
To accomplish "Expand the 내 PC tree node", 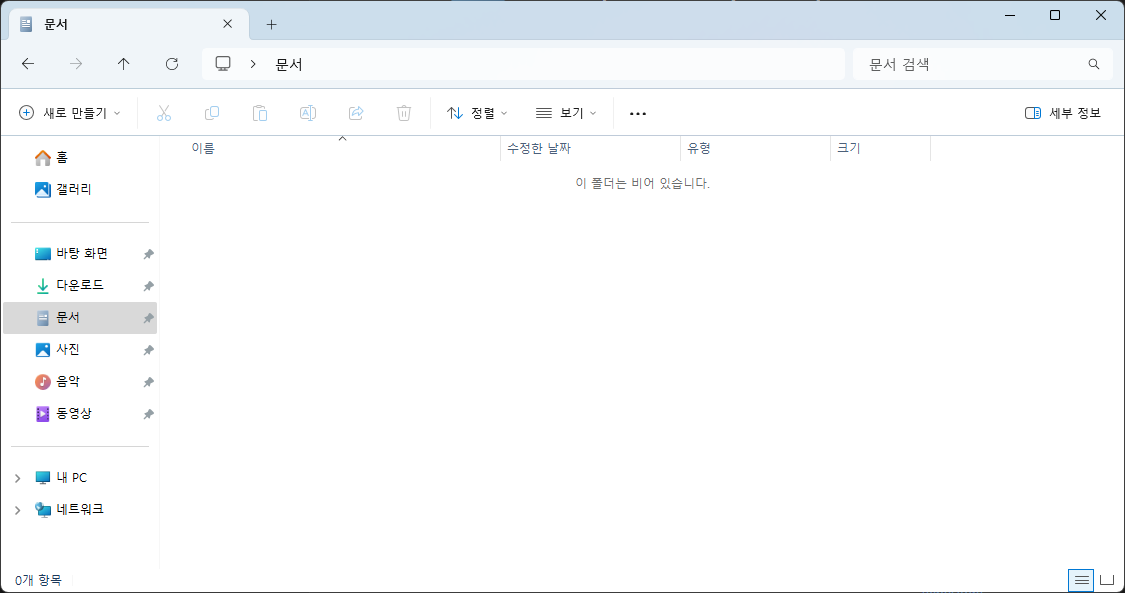I will tap(18, 478).
